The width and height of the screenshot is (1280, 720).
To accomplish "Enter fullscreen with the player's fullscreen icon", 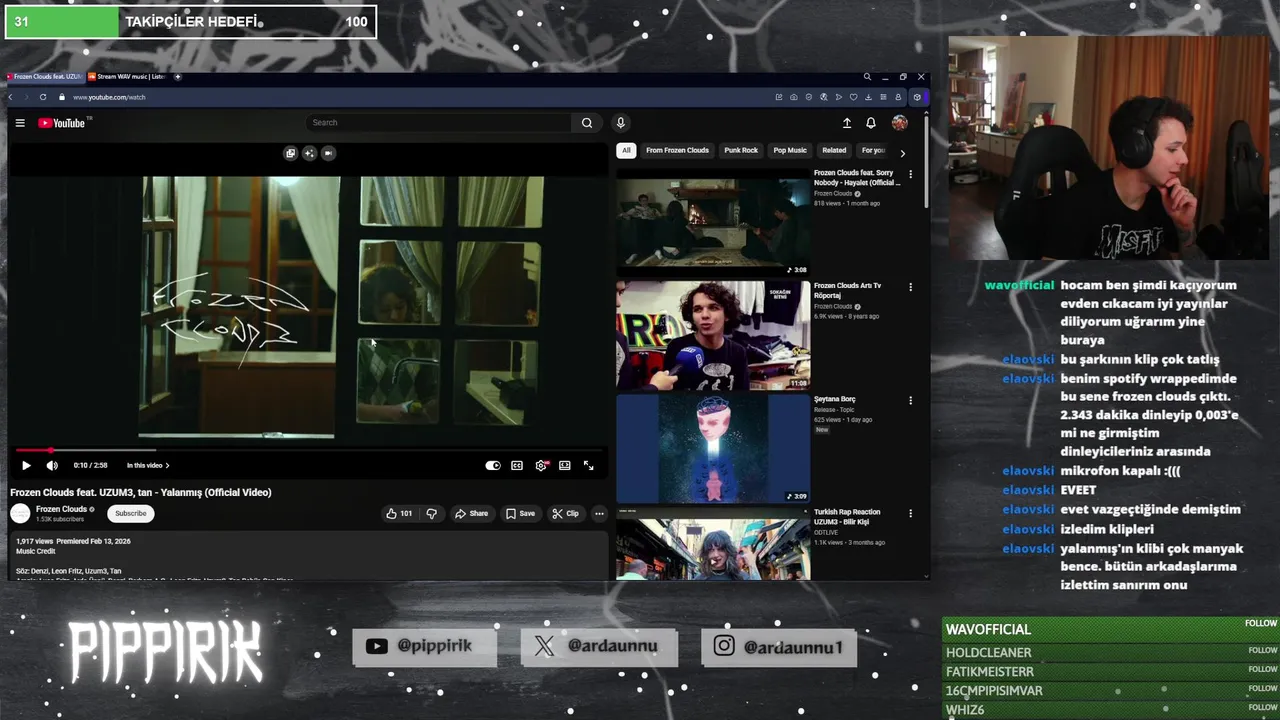I will [588, 465].
